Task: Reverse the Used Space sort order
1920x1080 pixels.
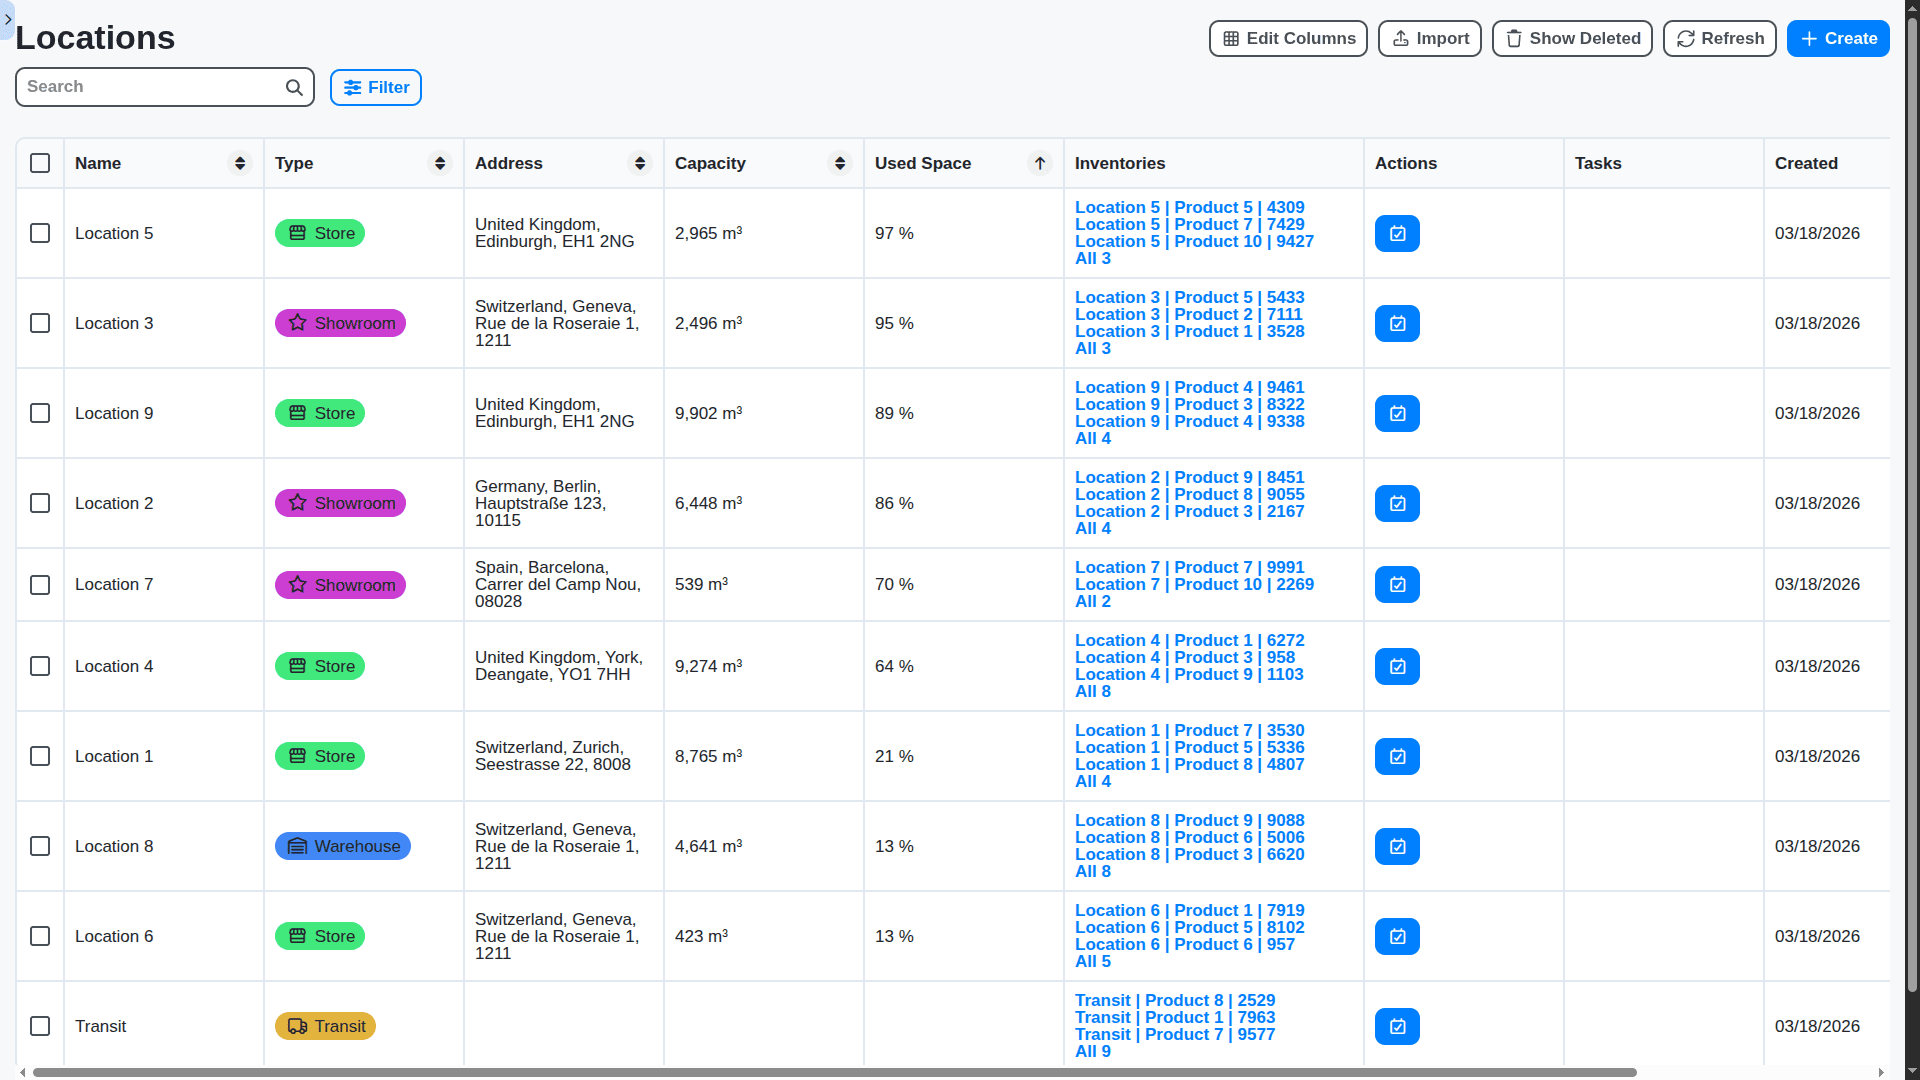Action: click(x=1040, y=163)
